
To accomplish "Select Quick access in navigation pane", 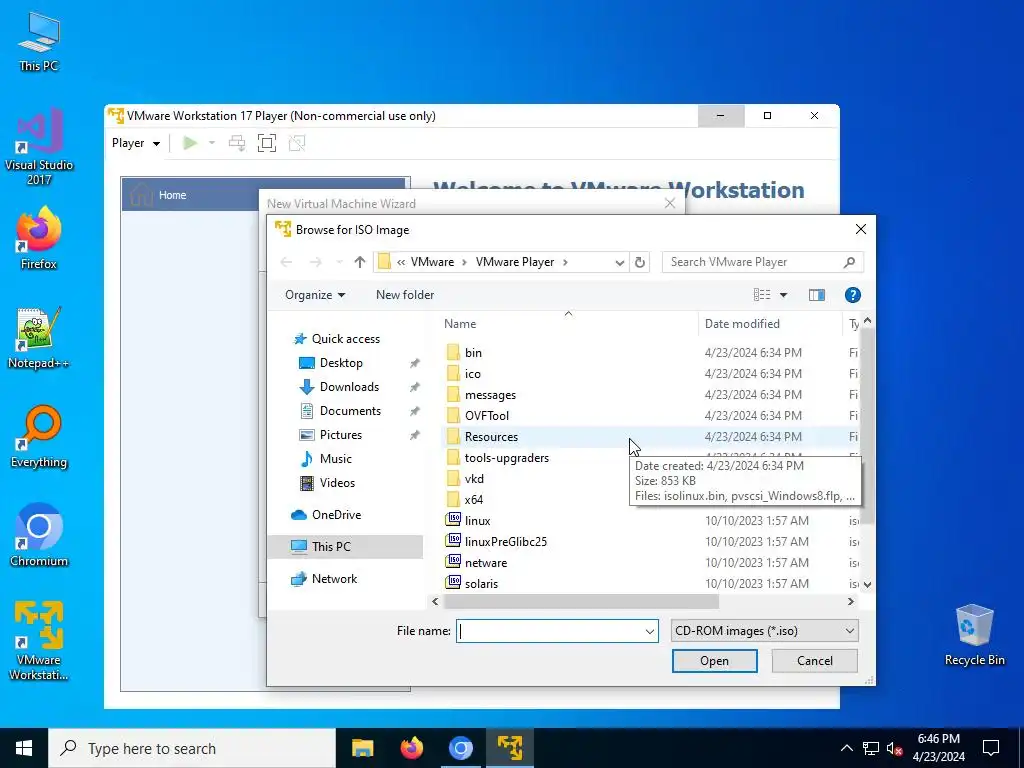I will pos(345,339).
